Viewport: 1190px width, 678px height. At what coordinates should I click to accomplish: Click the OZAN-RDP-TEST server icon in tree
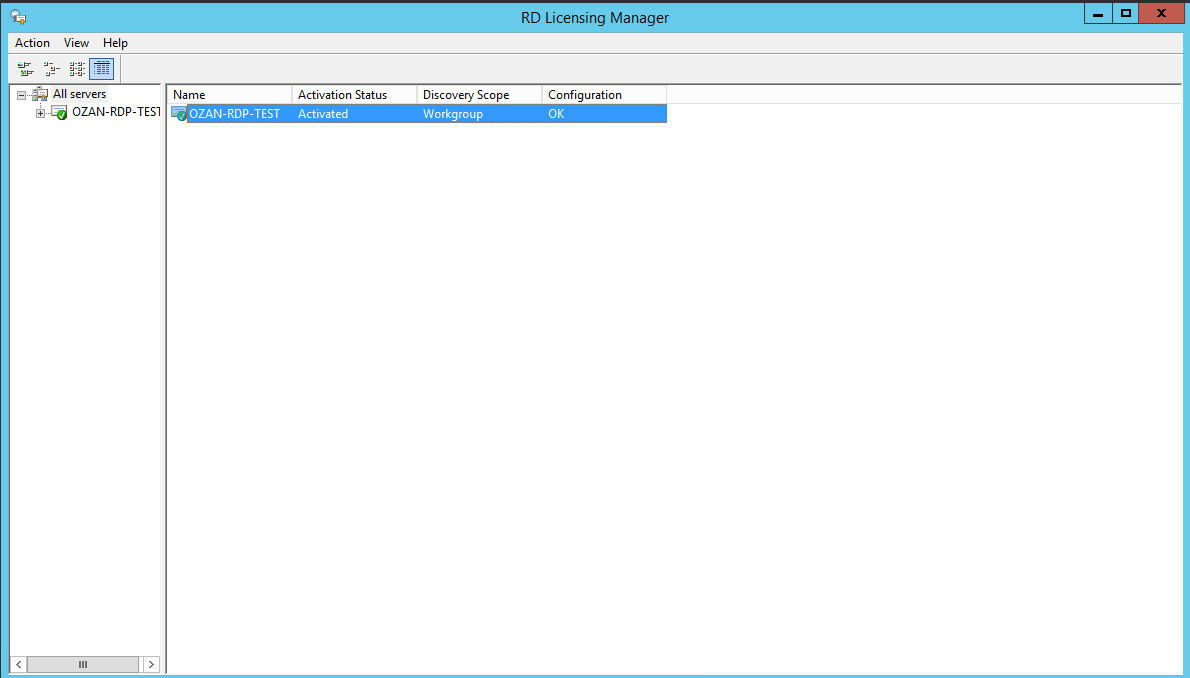coord(59,112)
